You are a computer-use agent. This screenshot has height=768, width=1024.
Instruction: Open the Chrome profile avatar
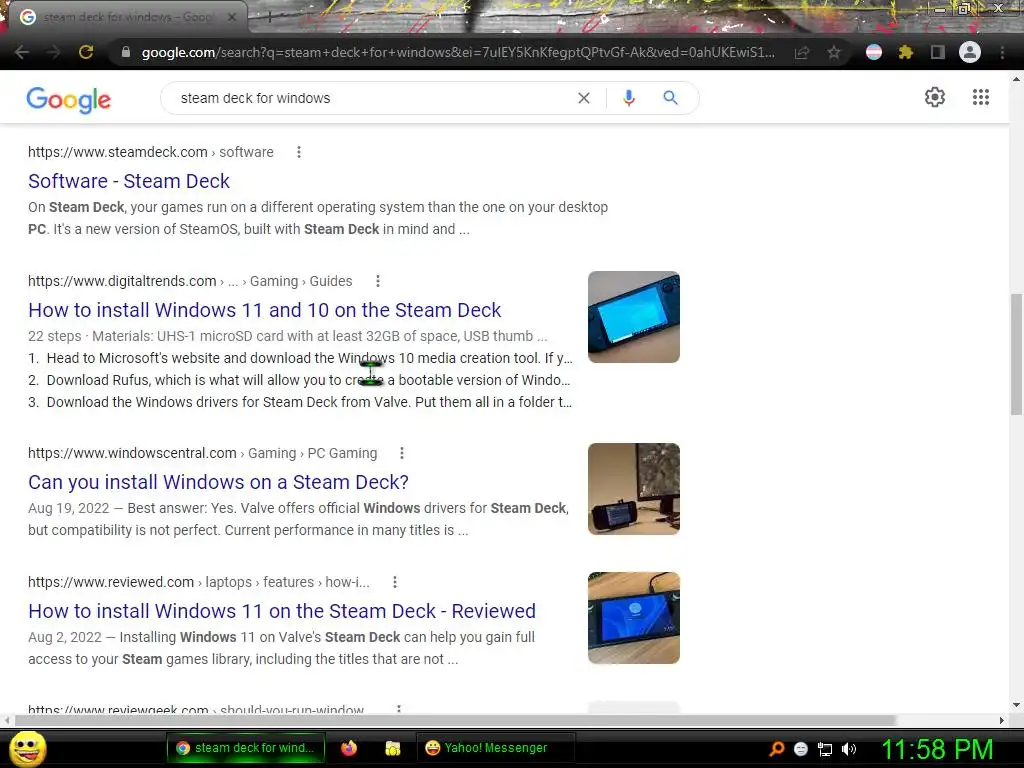(x=970, y=52)
